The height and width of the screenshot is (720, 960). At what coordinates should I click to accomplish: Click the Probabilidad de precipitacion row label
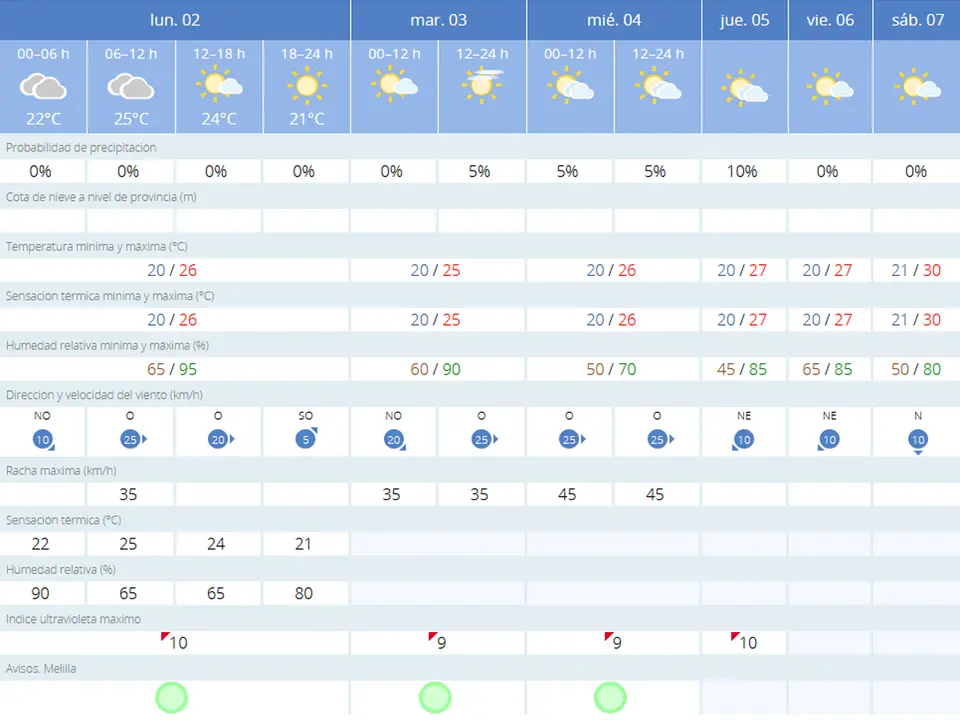(x=81, y=148)
